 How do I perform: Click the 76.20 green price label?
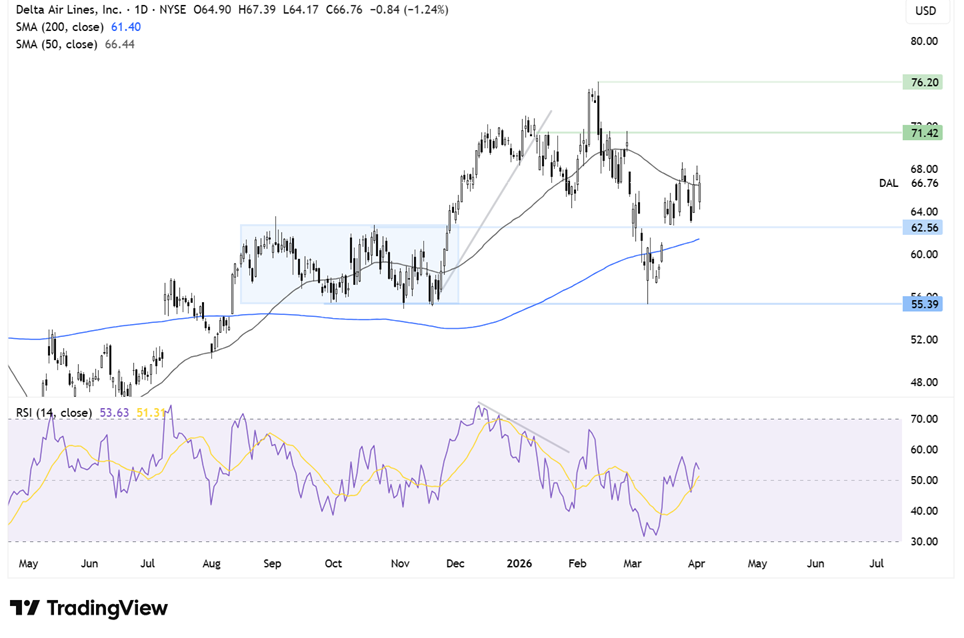922,82
